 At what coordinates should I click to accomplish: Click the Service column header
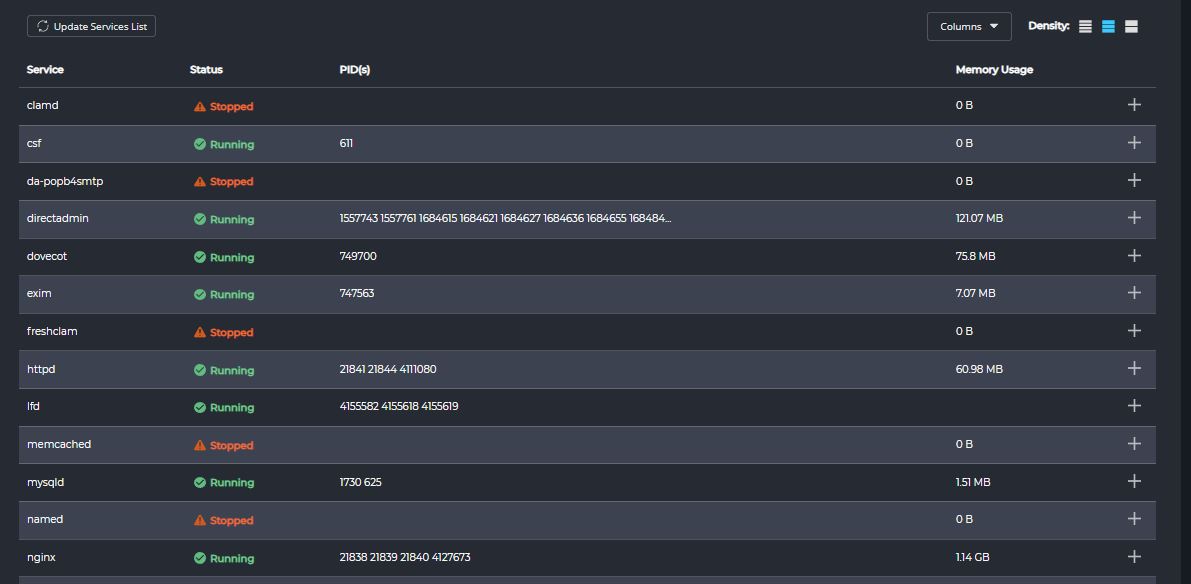coord(46,70)
